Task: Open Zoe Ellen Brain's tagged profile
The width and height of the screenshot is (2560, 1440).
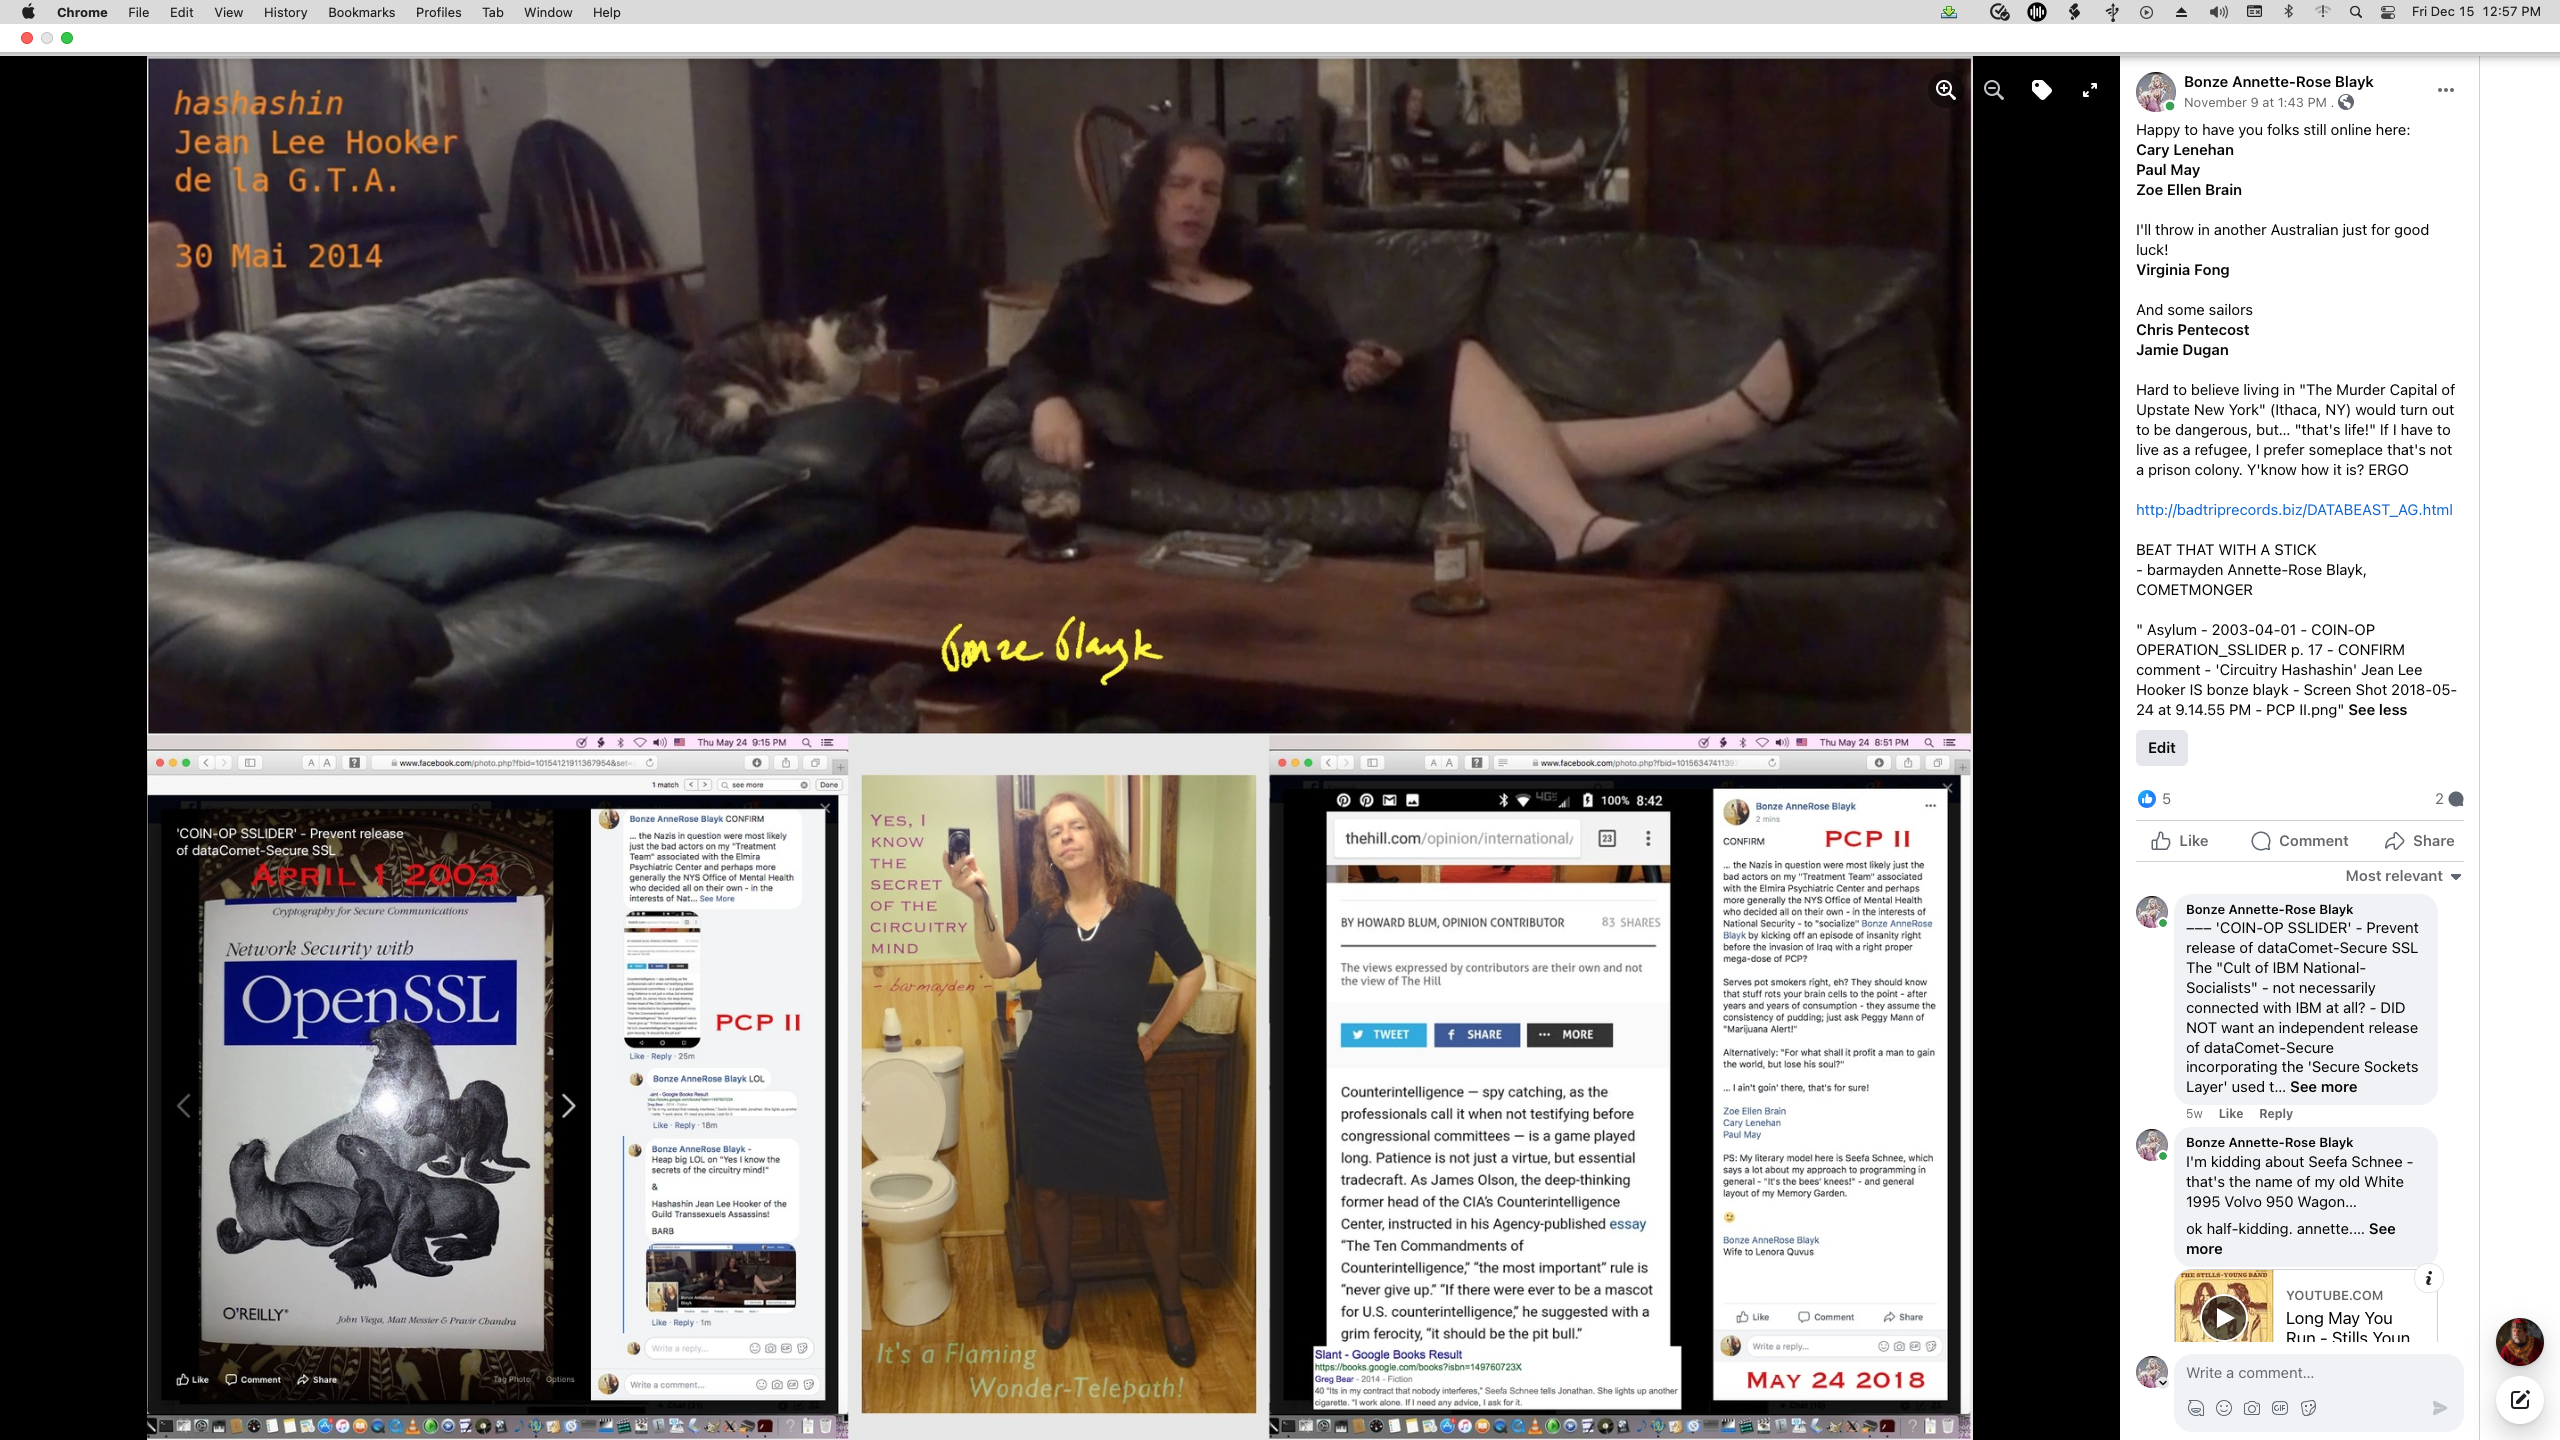Action: tap(2188, 190)
